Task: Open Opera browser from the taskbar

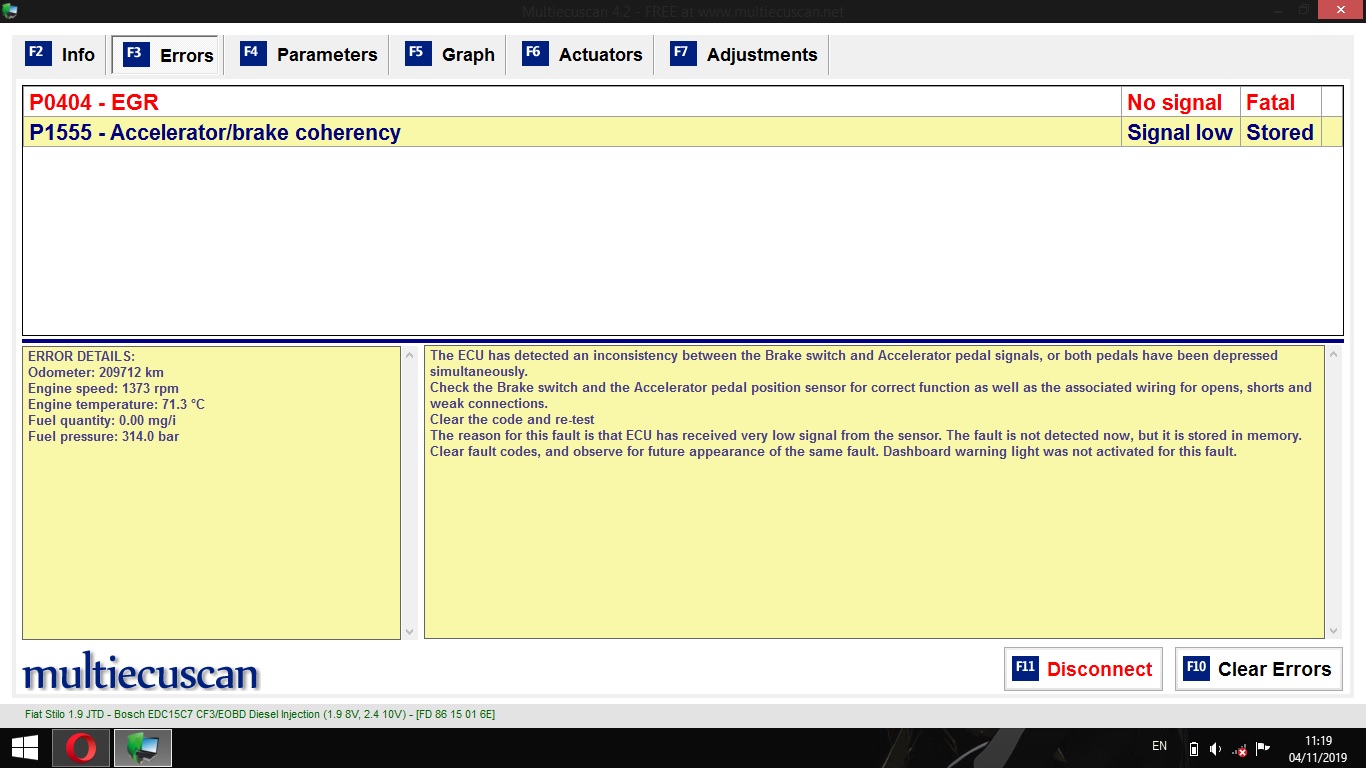Action: (x=81, y=748)
